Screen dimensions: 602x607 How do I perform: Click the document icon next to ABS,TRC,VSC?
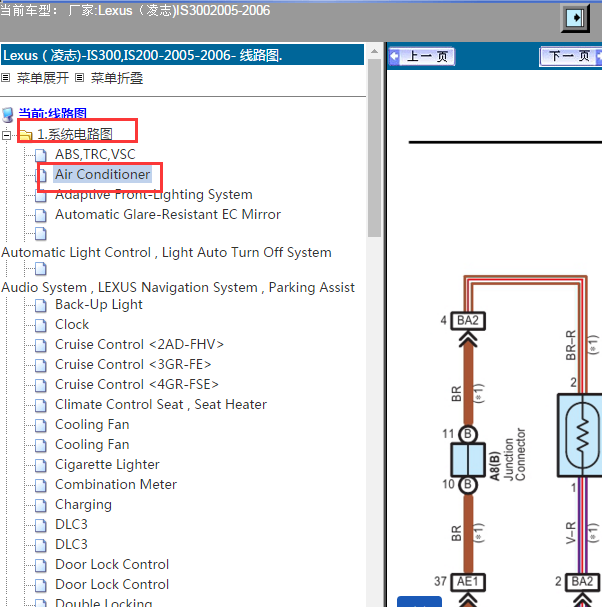coord(41,155)
